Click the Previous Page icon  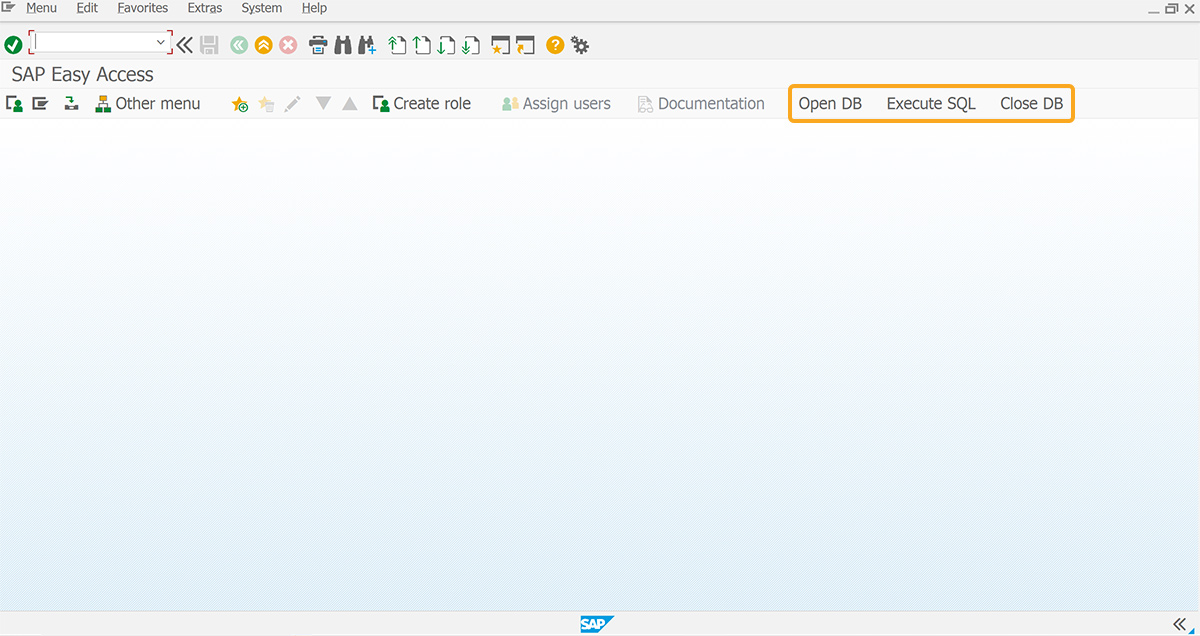422,45
